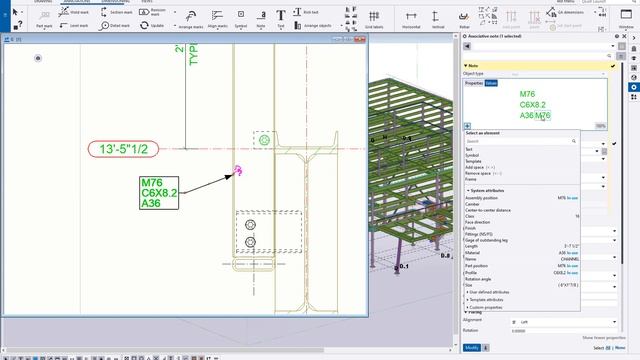This screenshot has width=640, height=360.
Task: Click Show fewer properties link
Action: (604, 338)
